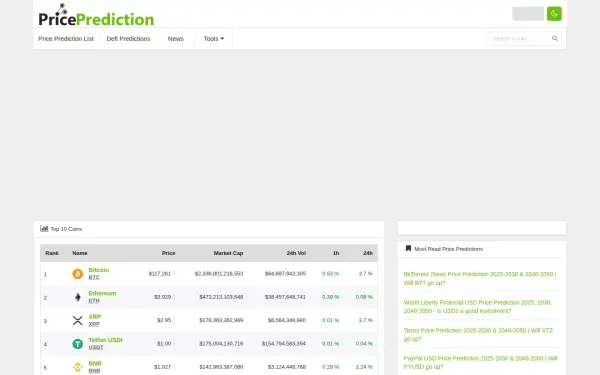Open Price Prediction List menu item
The height and width of the screenshot is (375, 600).
pos(66,39)
